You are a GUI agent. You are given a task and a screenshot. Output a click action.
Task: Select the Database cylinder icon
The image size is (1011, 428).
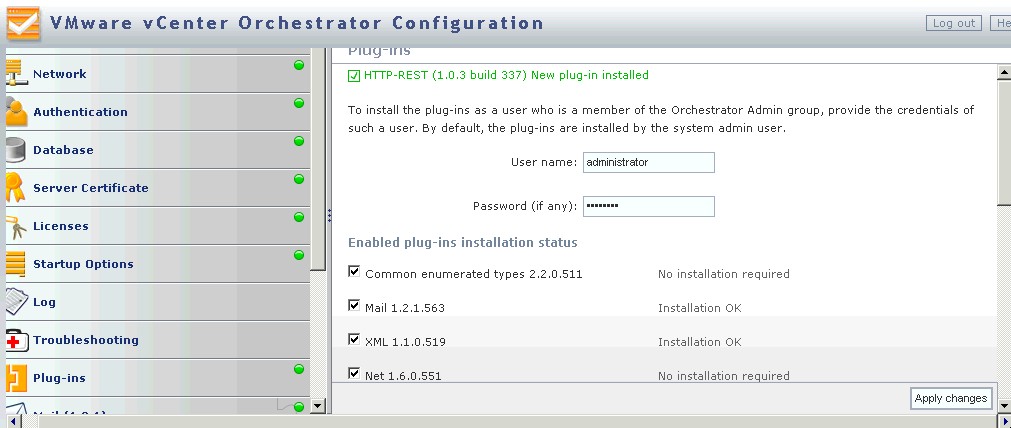16,150
